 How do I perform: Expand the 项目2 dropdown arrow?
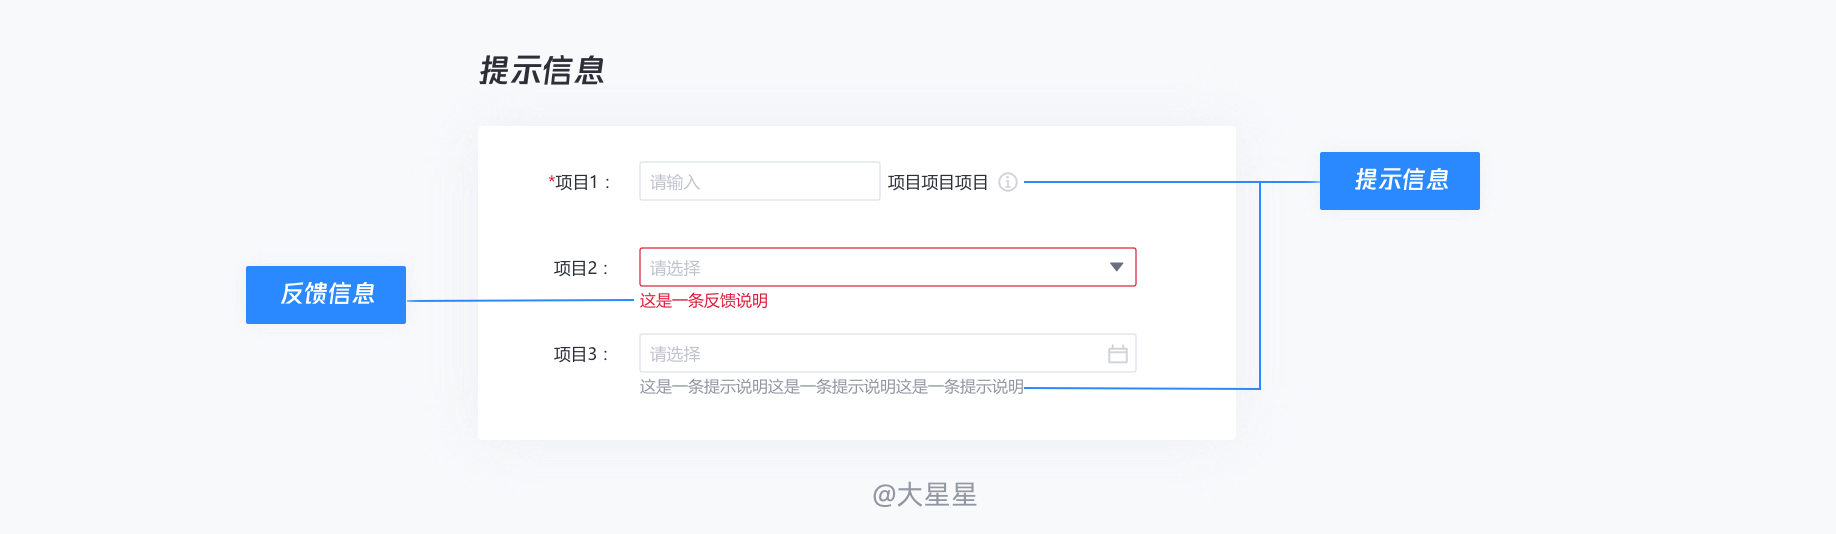(x=1117, y=267)
